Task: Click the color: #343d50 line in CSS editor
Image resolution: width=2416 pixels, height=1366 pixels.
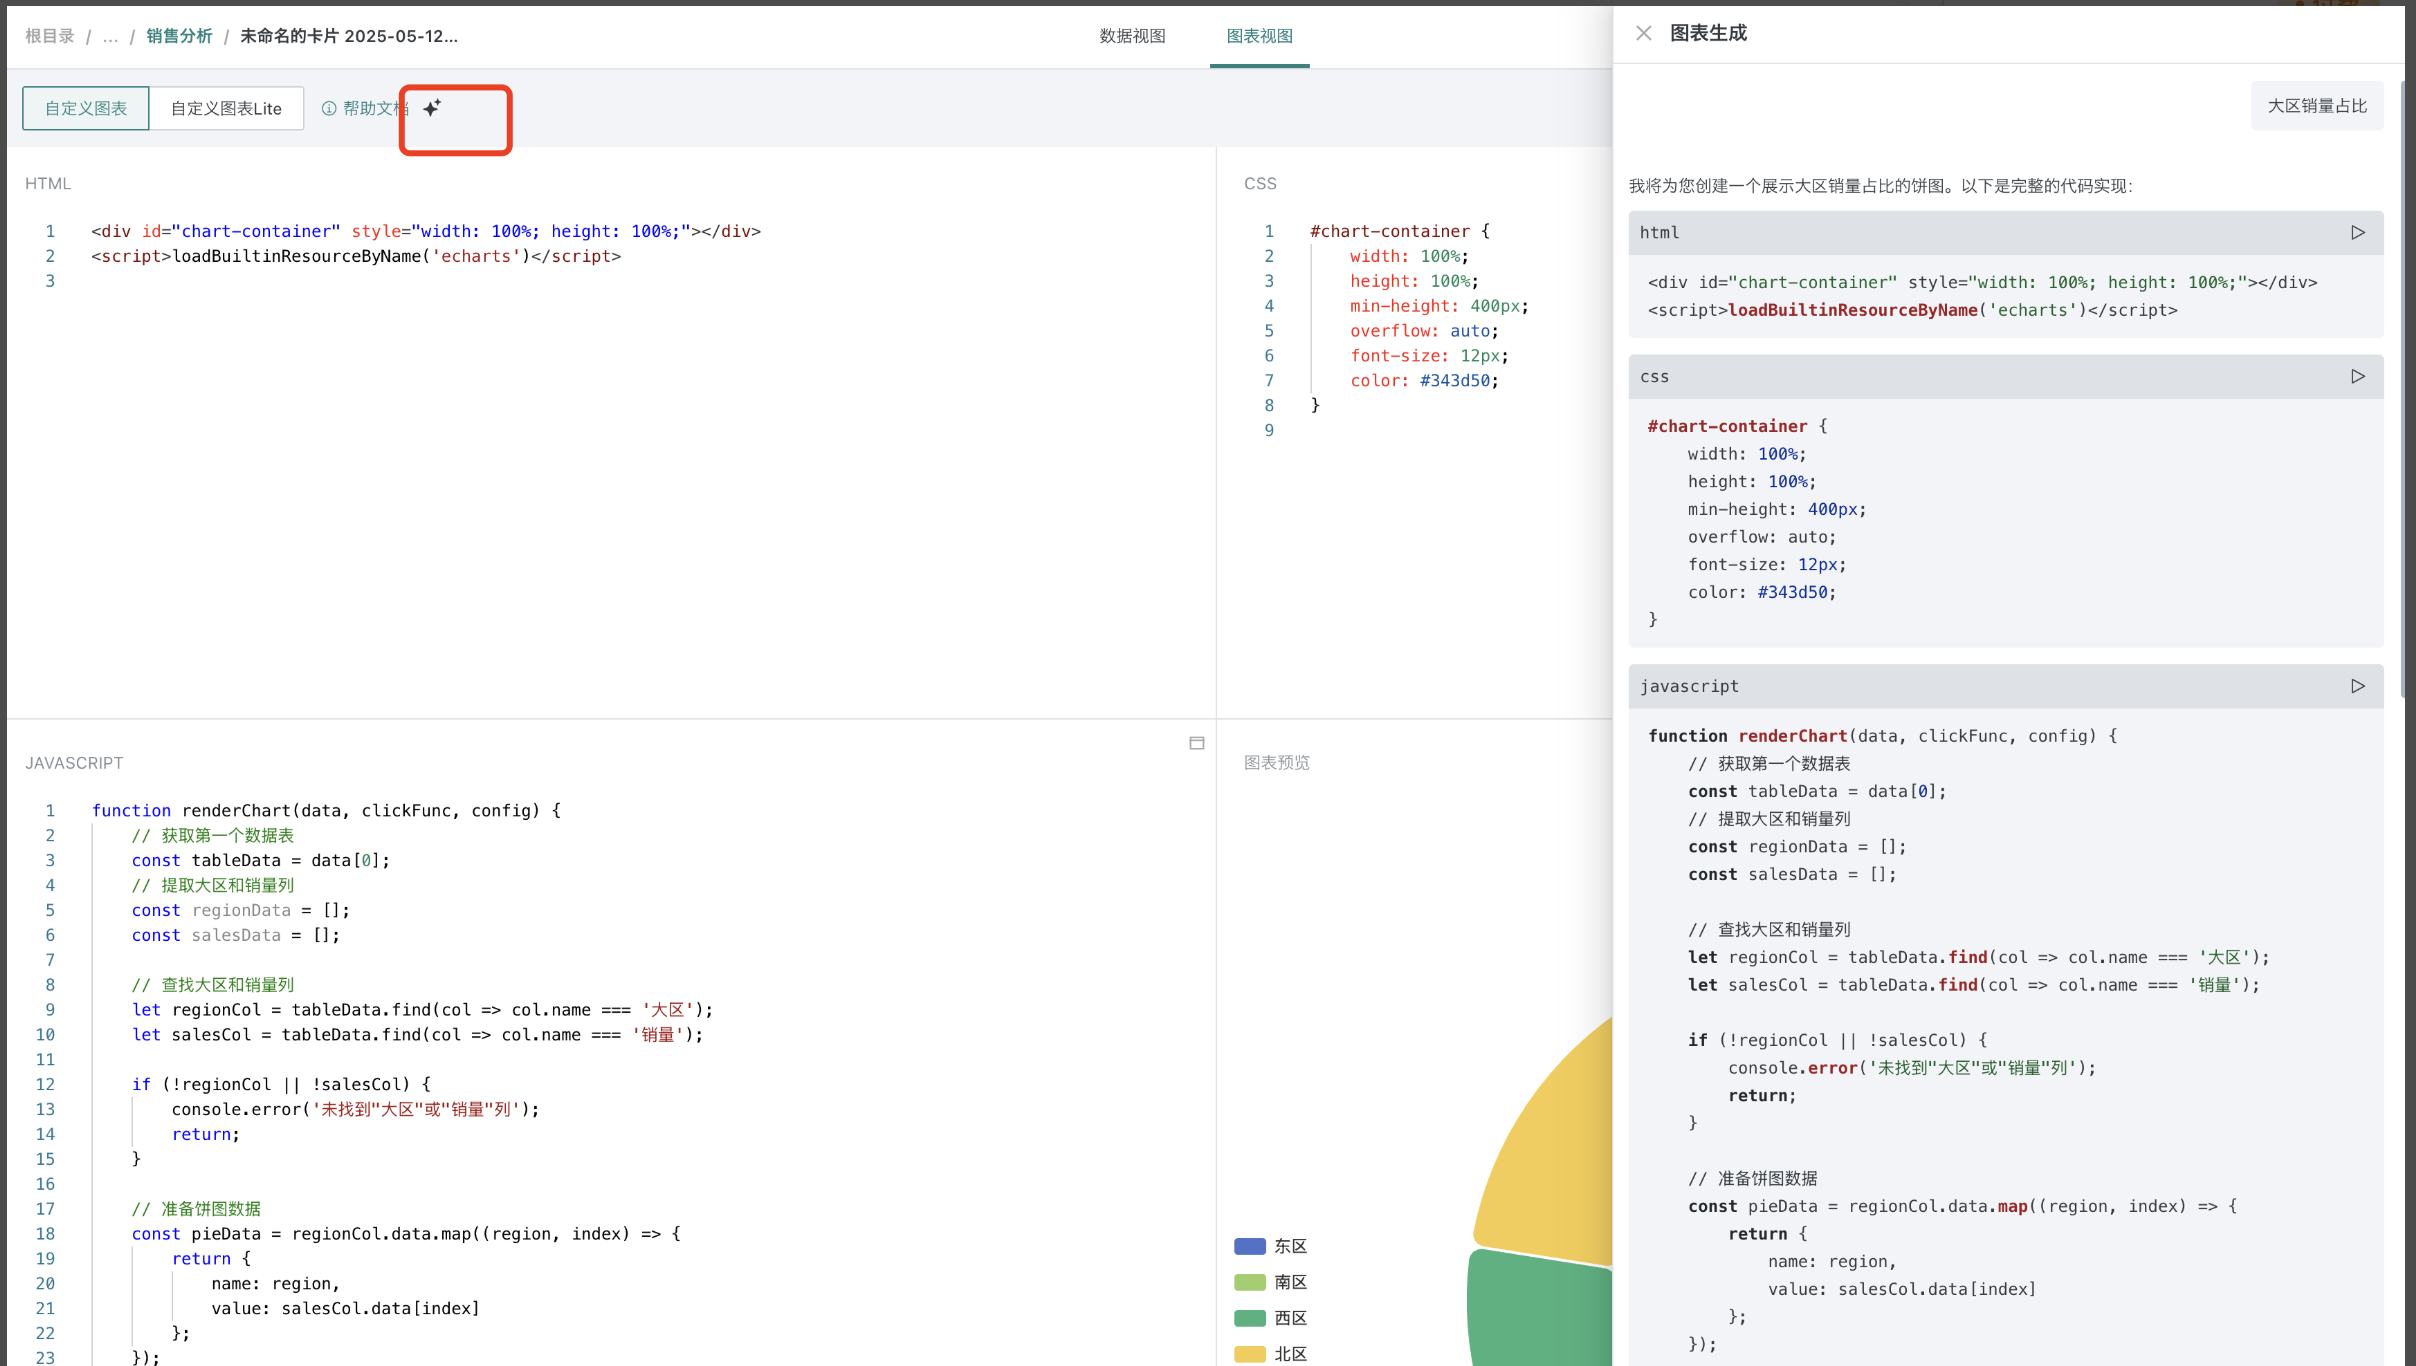Action: (x=1424, y=381)
